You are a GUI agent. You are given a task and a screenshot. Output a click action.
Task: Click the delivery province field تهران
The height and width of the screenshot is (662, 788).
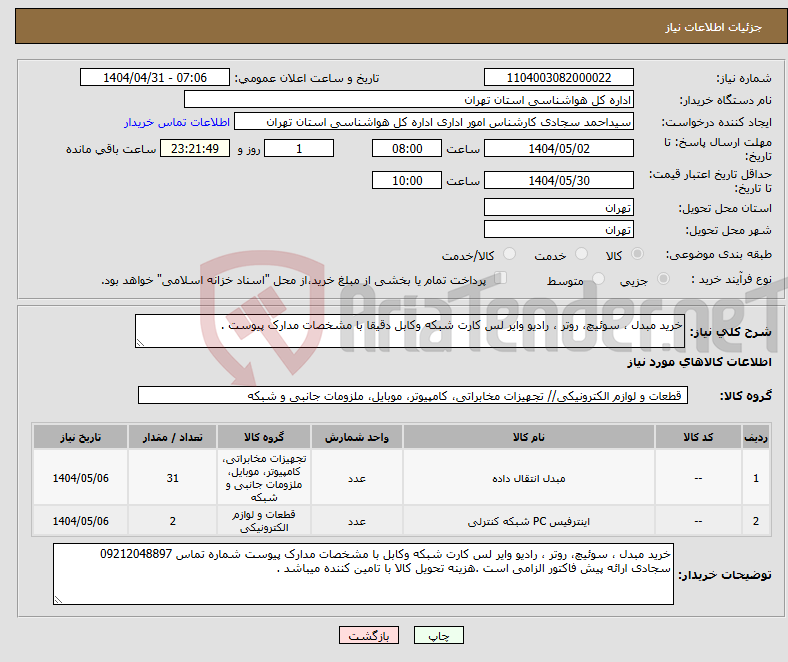pos(559,208)
